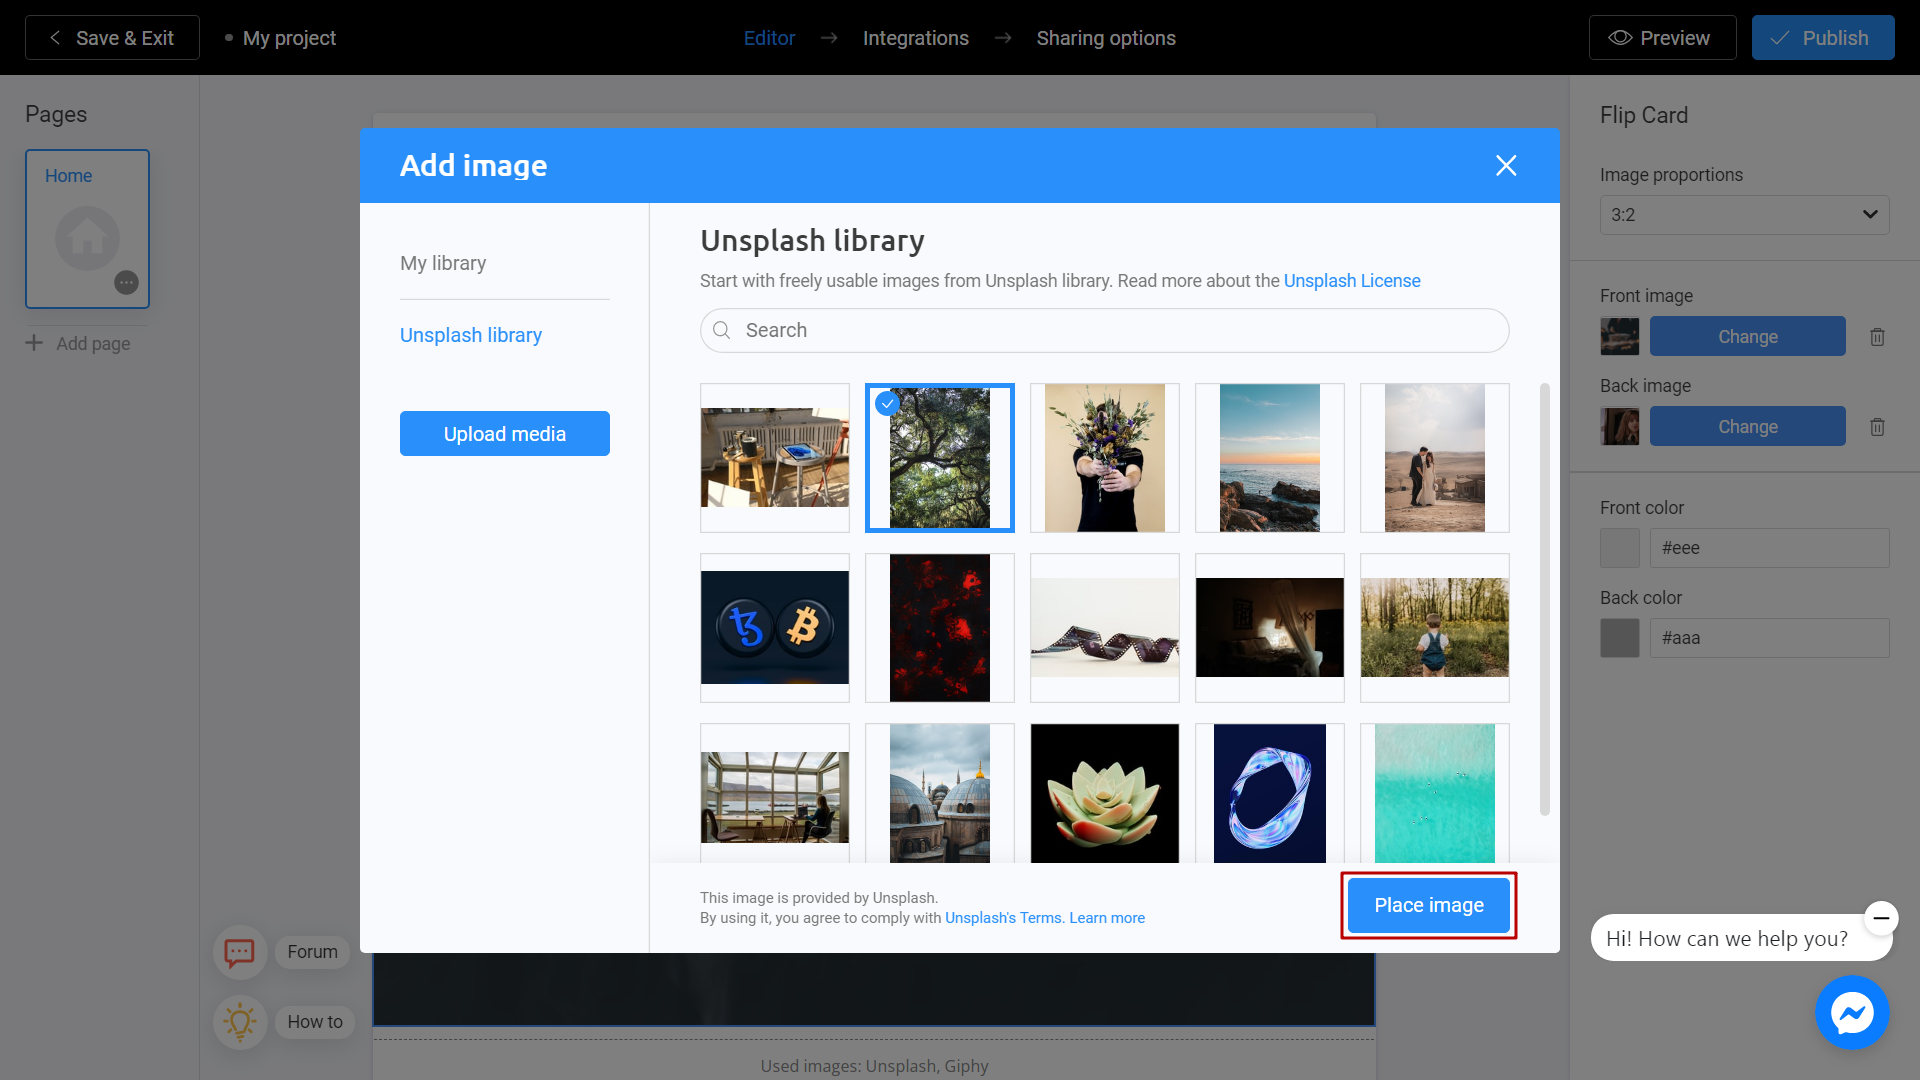Viewport: 1920px width, 1080px height.
Task: Click Upload media button in left panel
Action: (504, 434)
